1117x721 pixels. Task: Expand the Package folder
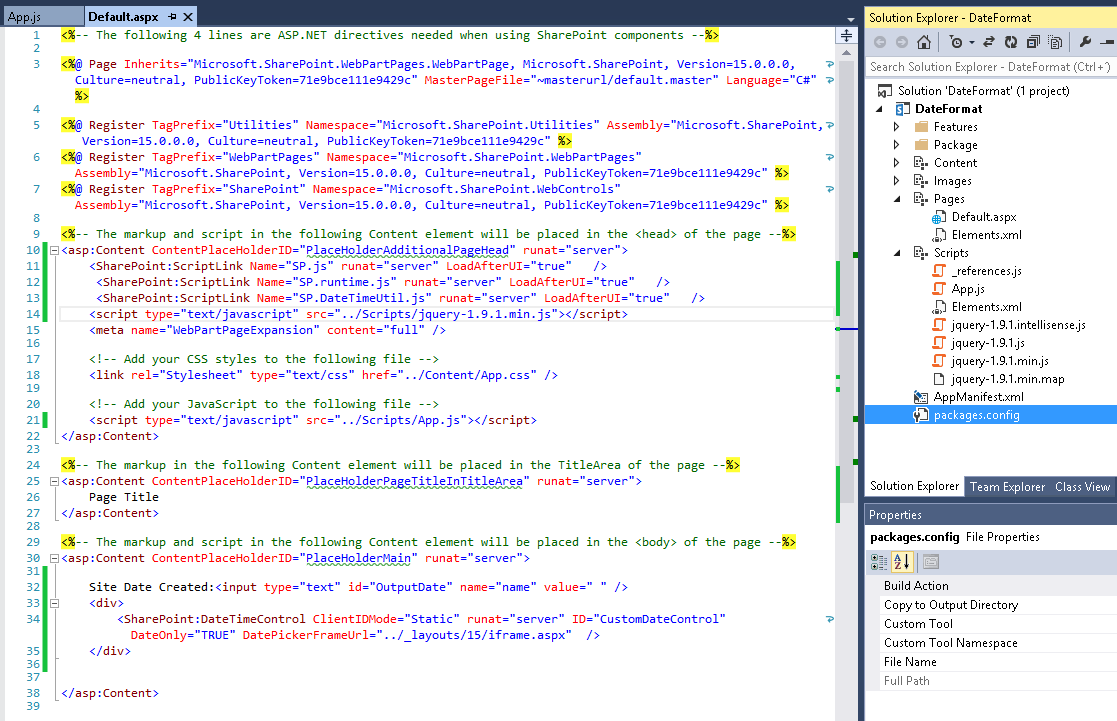[897, 145]
